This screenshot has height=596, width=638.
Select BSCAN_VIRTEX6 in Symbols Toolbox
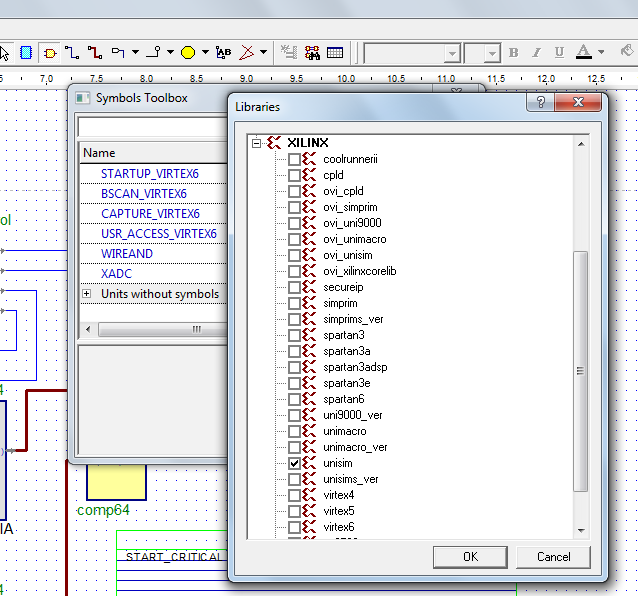[144, 194]
